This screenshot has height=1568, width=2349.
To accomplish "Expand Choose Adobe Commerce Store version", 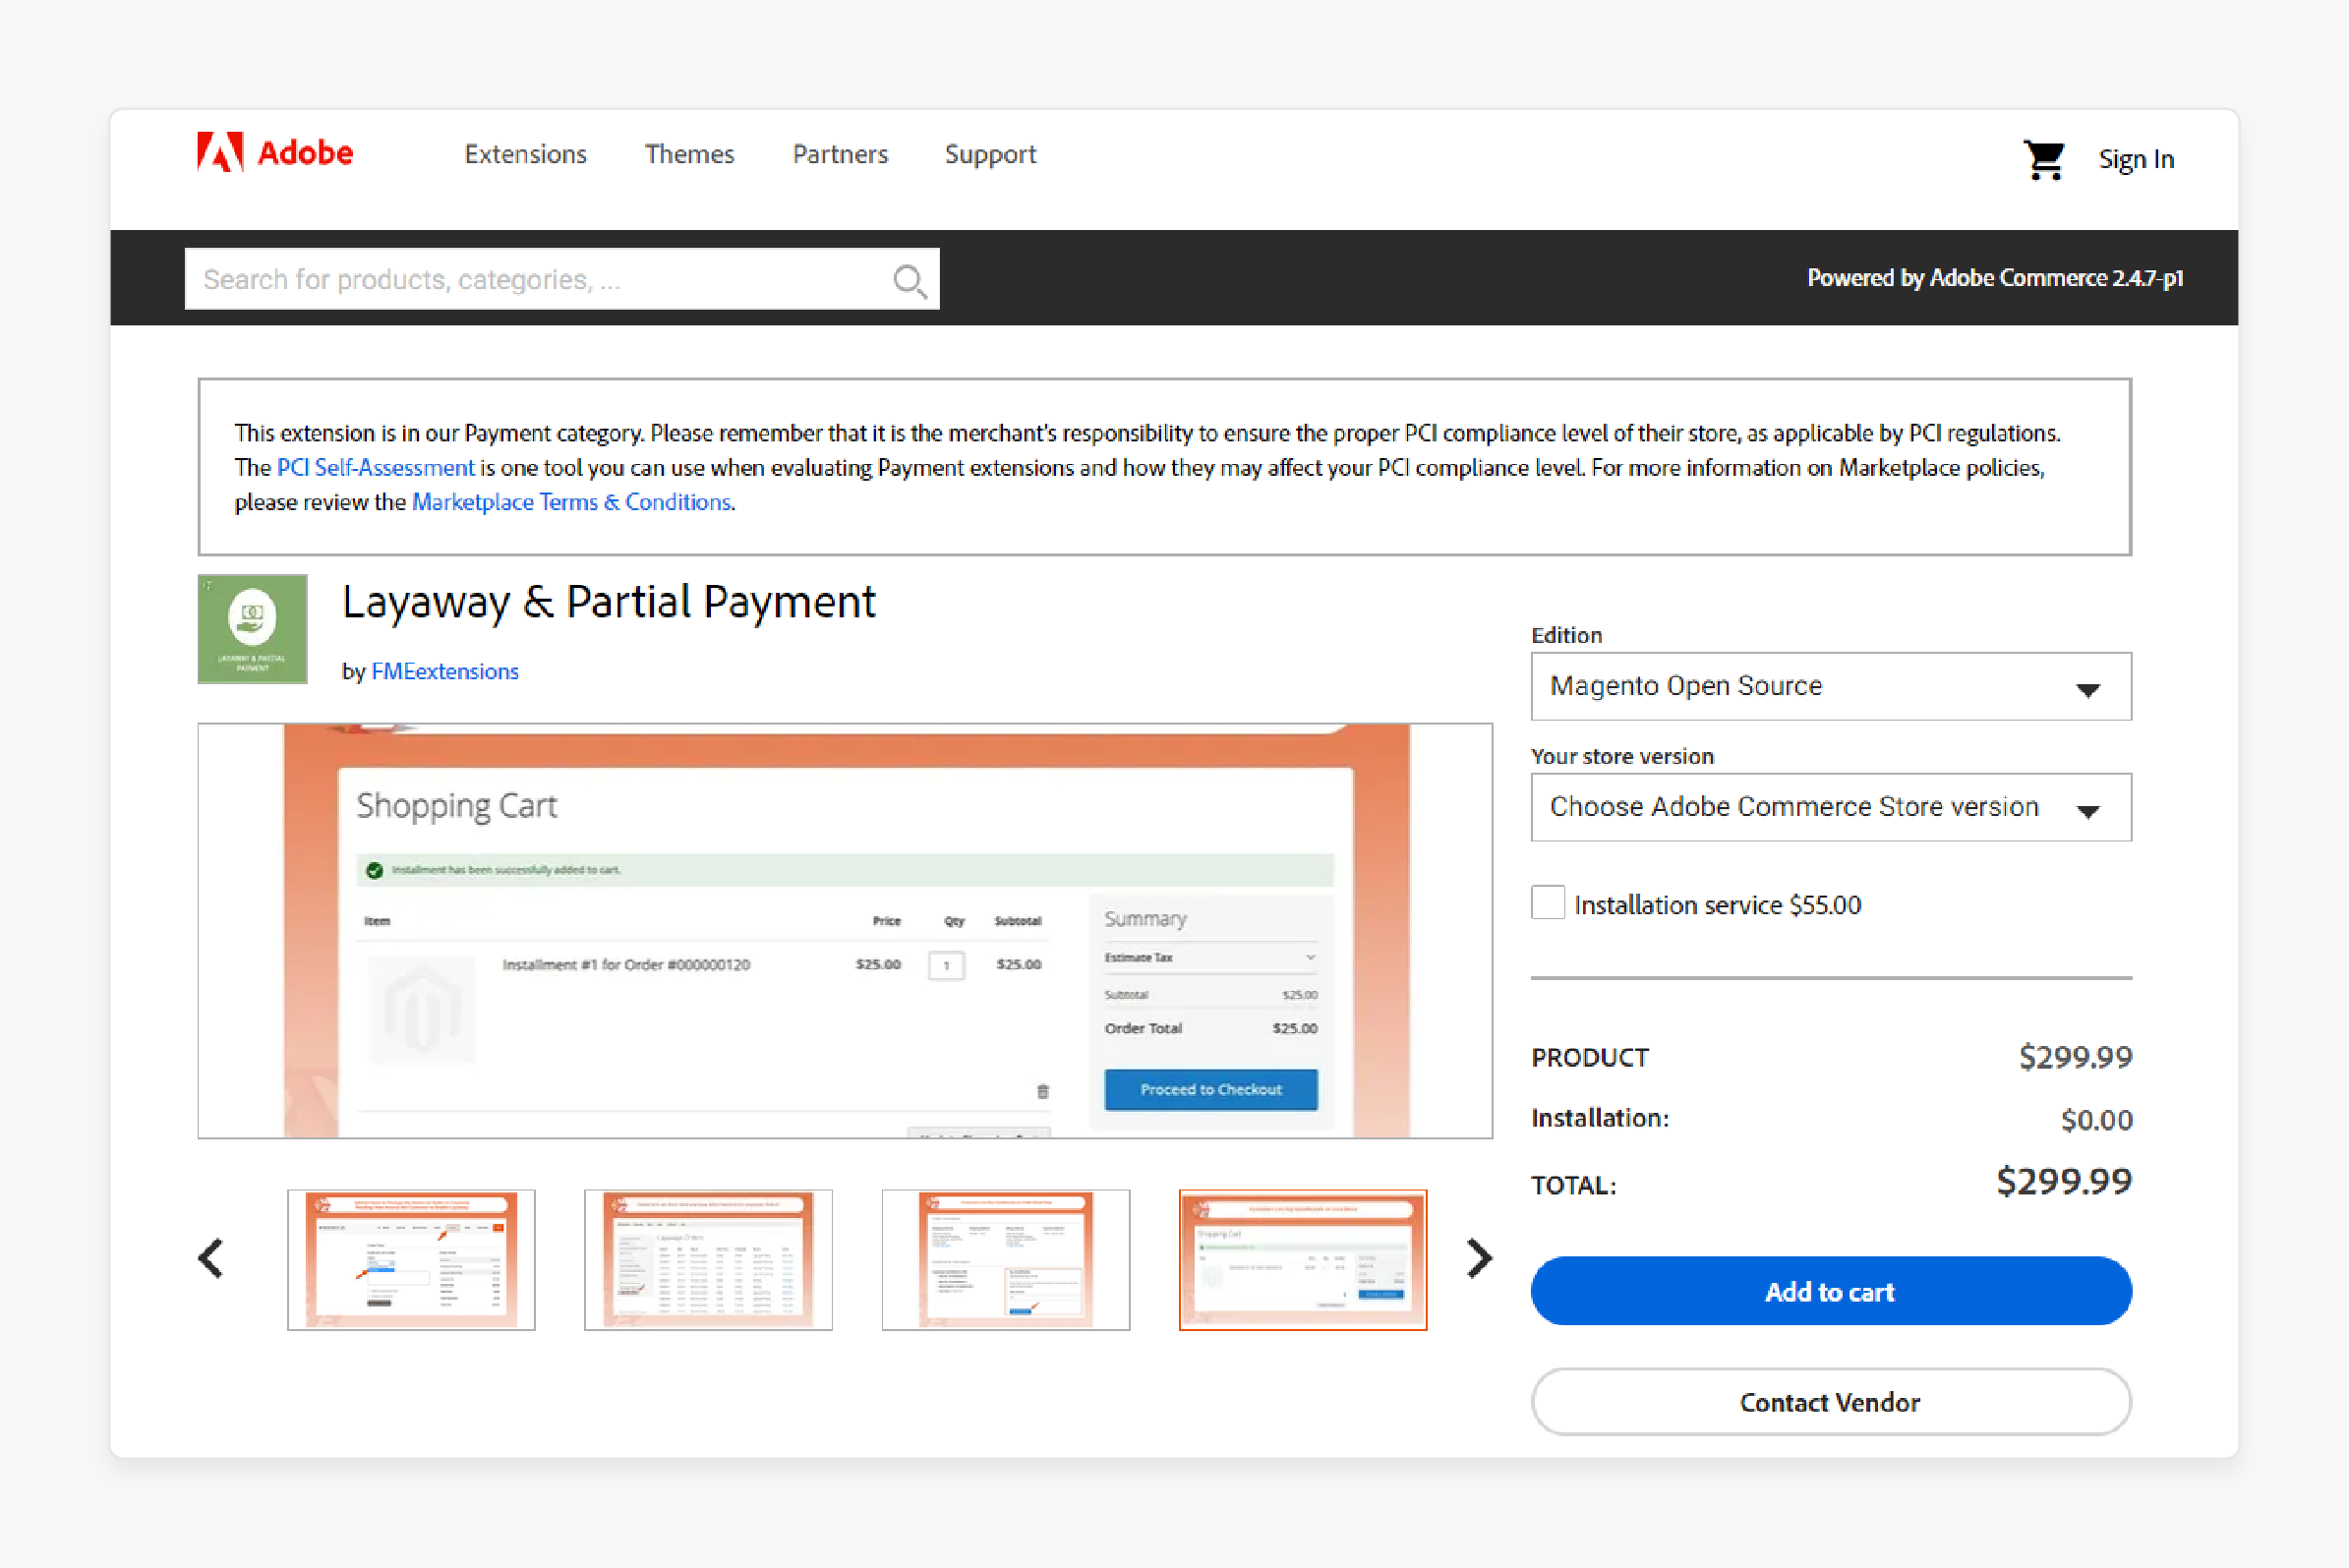I will point(1829,807).
